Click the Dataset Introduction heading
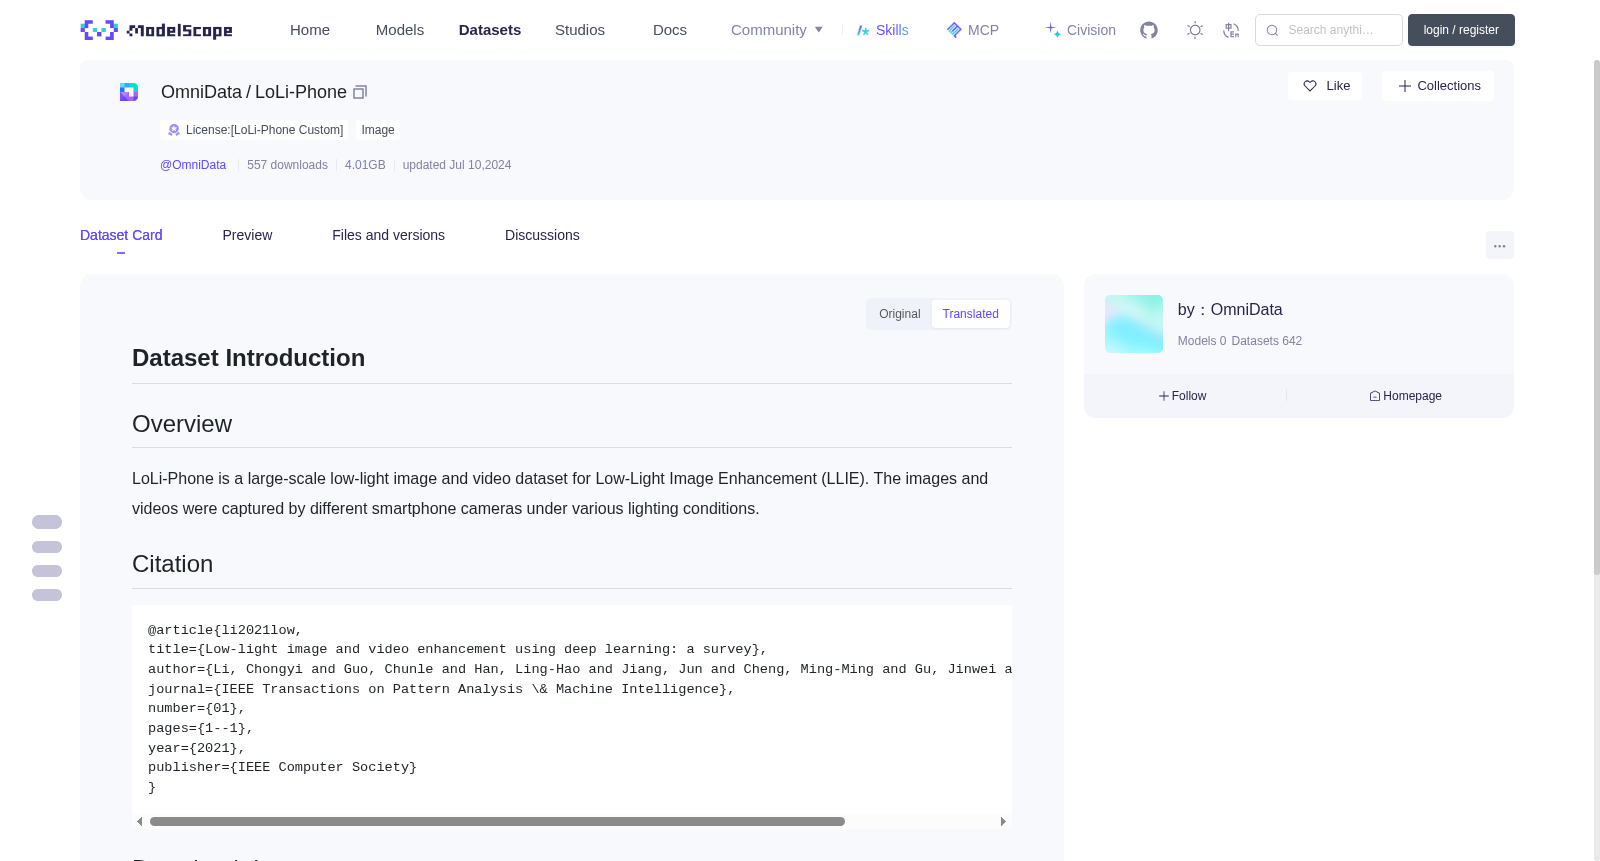 [249, 358]
